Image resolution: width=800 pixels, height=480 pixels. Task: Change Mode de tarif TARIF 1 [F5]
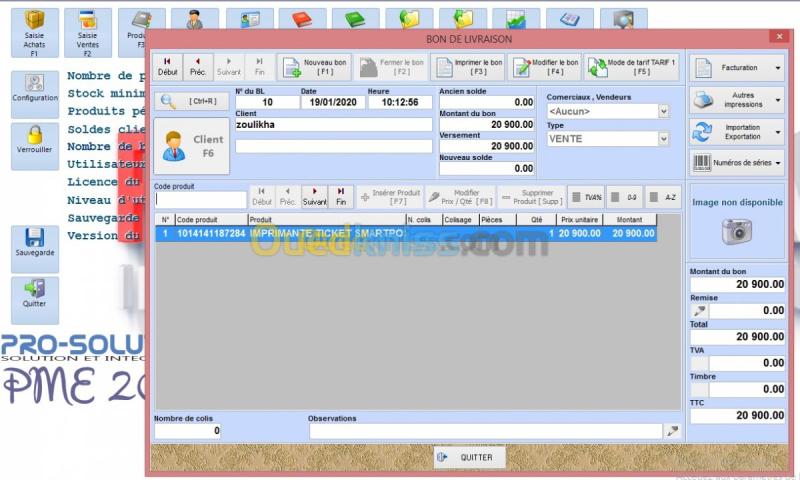click(632, 67)
